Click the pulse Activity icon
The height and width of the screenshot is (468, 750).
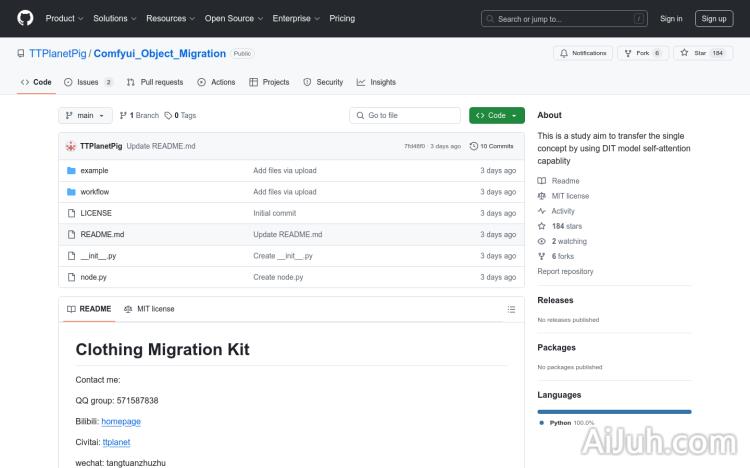[x=541, y=211]
